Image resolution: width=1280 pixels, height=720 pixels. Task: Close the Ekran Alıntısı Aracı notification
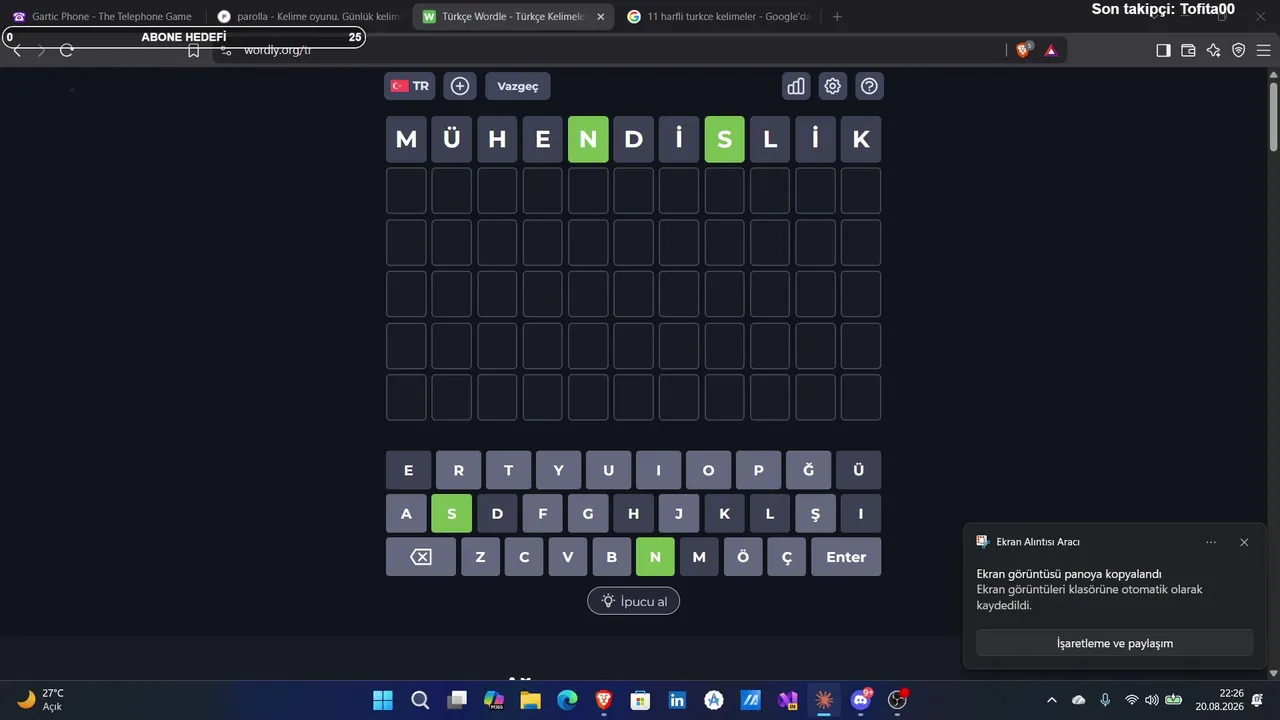(1244, 542)
